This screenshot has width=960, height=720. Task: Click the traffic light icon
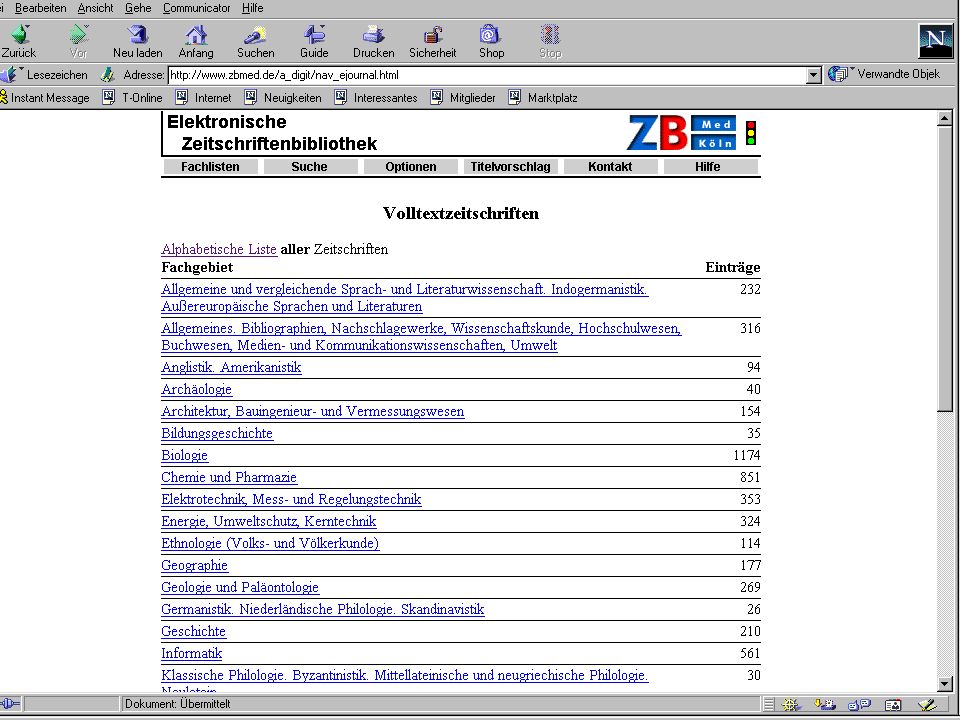751,133
